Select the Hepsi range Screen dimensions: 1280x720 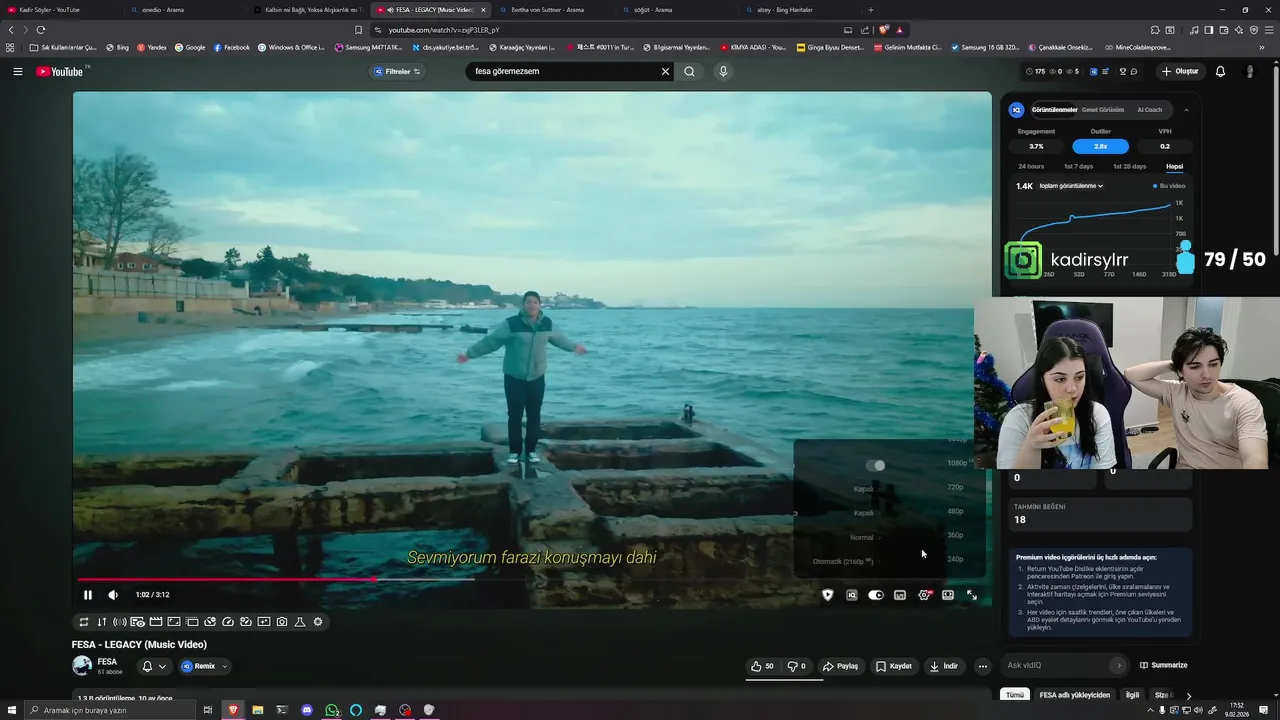(x=1174, y=166)
